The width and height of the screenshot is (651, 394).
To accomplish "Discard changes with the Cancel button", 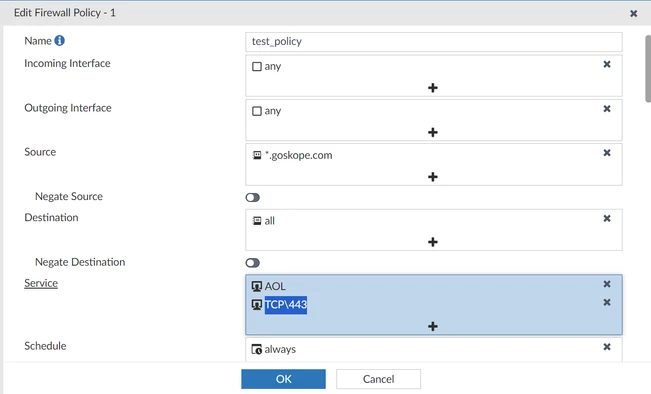I will pyautogui.click(x=378, y=379).
